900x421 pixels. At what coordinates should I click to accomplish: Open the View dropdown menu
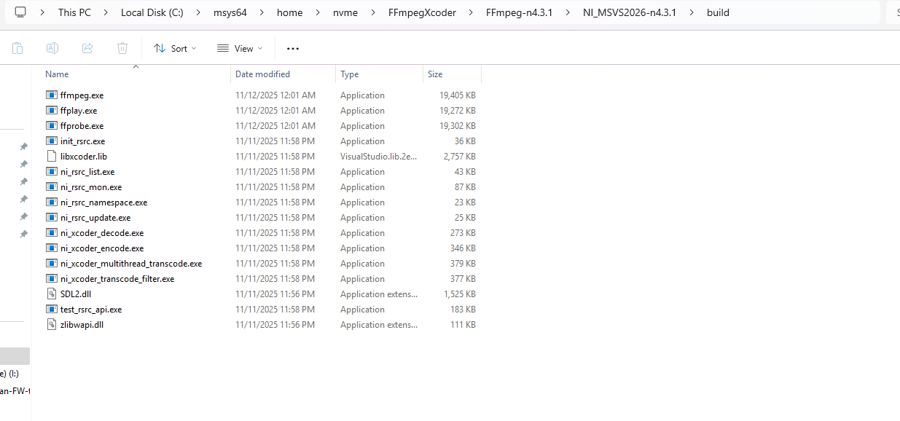pyautogui.click(x=240, y=49)
